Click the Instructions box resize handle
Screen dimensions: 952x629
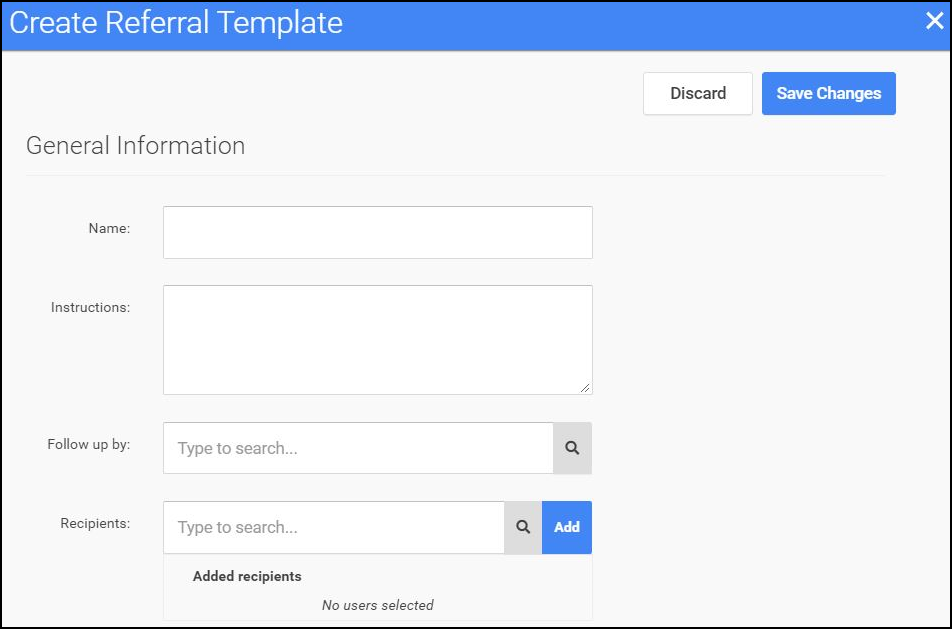[x=585, y=387]
